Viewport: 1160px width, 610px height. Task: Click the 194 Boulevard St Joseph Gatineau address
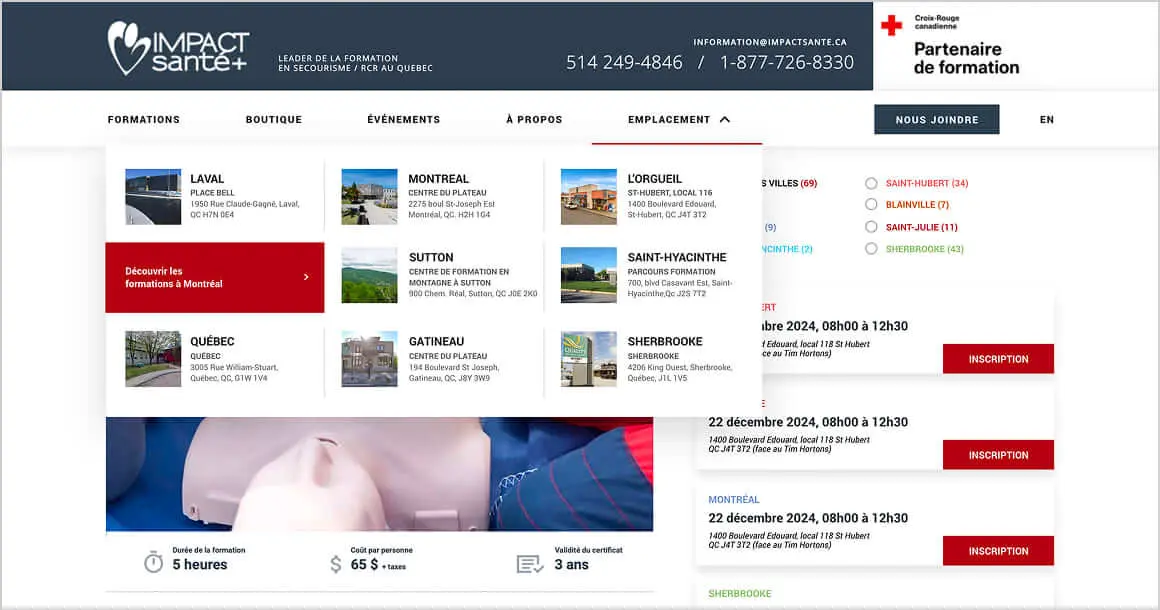point(453,373)
